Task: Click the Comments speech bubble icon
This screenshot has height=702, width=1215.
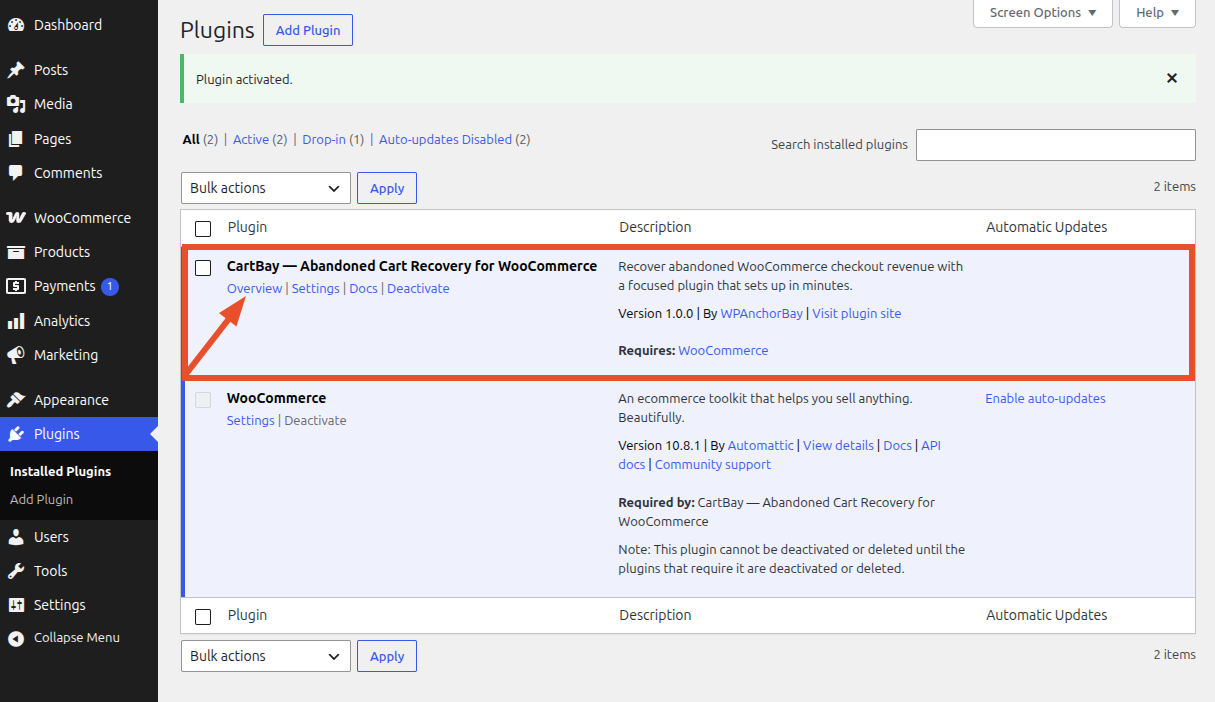Action: pos(16,173)
